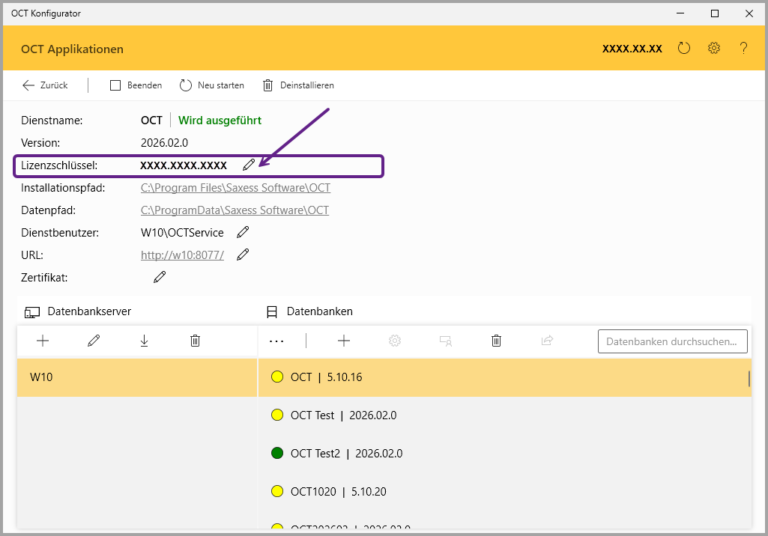The height and width of the screenshot is (536, 768).
Task: Click the download icon in Datenbankserver toolbar
Action: [x=144, y=341]
